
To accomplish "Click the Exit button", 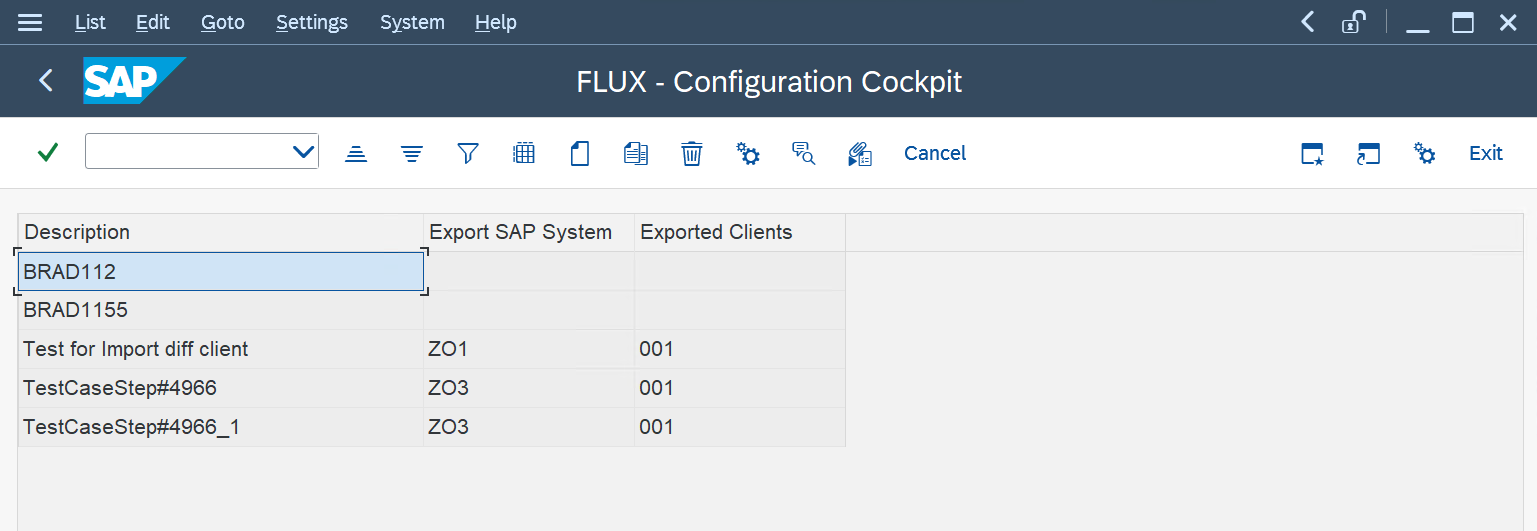I will click(x=1485, y=153).
